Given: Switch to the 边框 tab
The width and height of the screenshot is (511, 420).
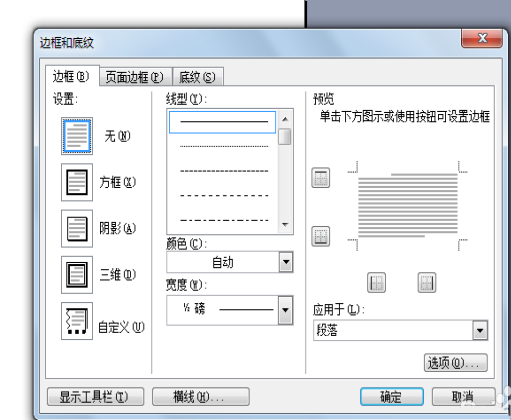Looking at the screenshot, I should [72, 76].
